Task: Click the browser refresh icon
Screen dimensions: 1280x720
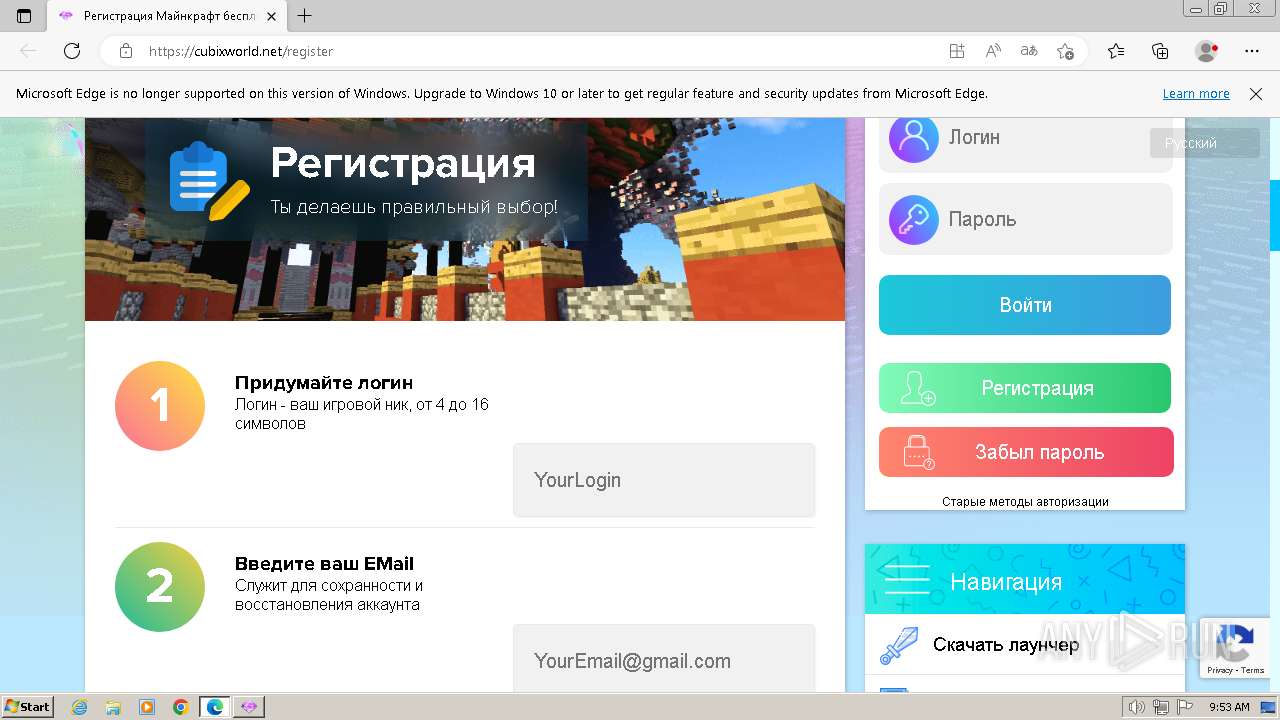Action: pyautogui.click(x=72, y=51)
